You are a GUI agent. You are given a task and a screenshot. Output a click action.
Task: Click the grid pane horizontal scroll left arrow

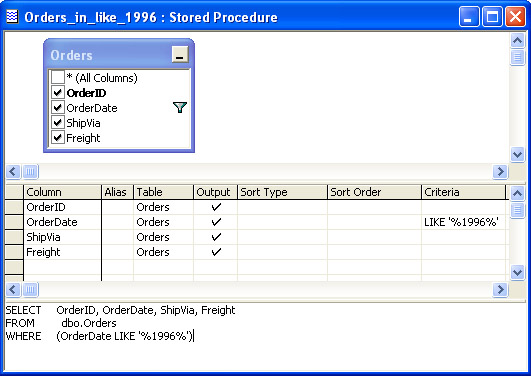13,290
